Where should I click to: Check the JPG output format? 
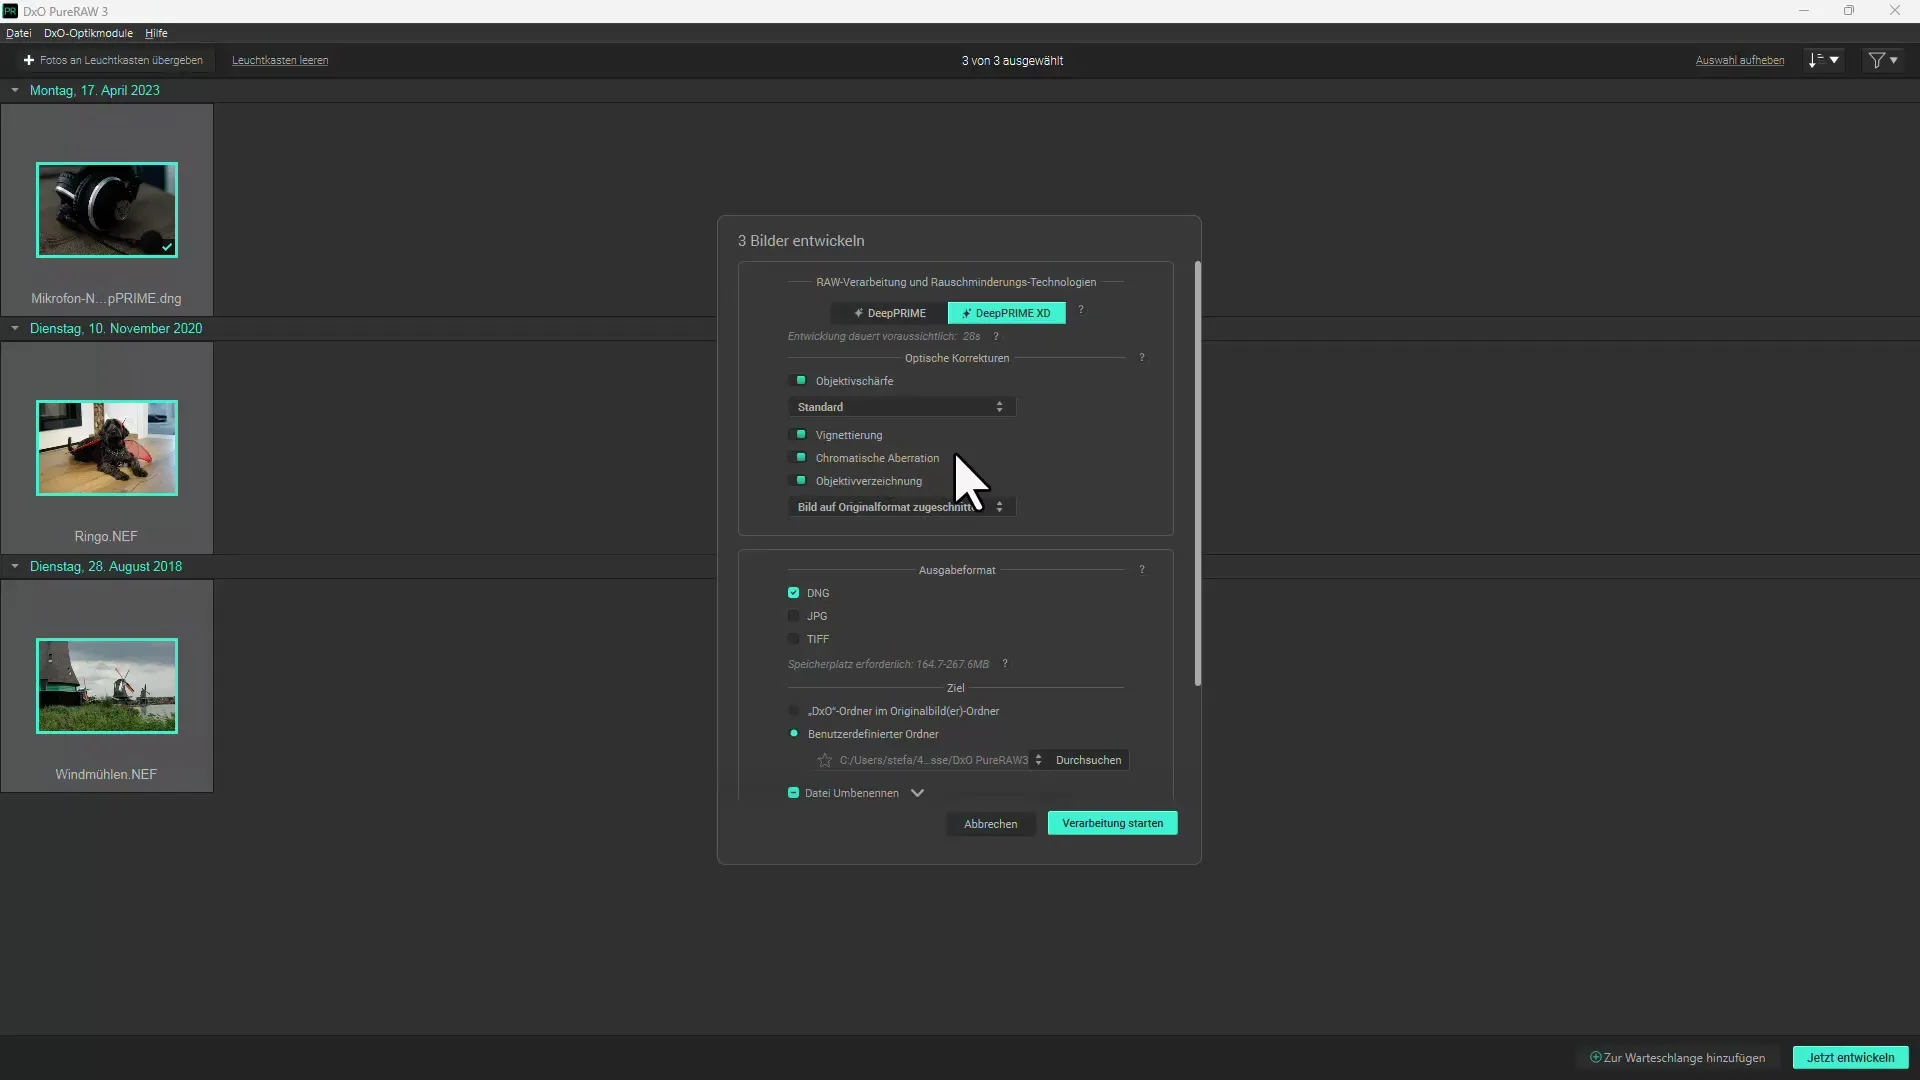[x=793, y=616]
